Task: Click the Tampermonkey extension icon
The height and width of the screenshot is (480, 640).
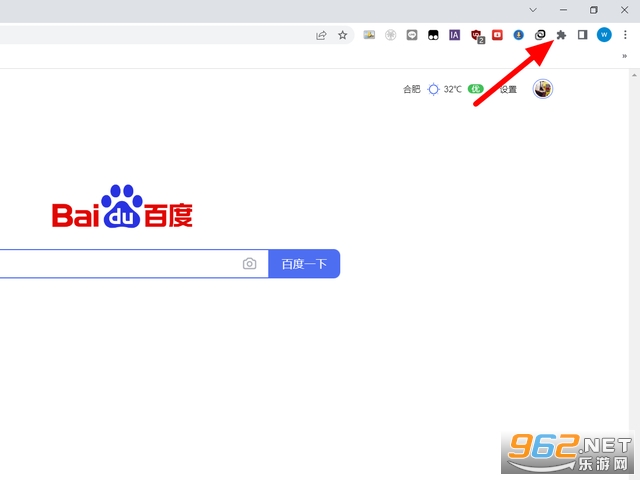Action: tap(432, 35)
